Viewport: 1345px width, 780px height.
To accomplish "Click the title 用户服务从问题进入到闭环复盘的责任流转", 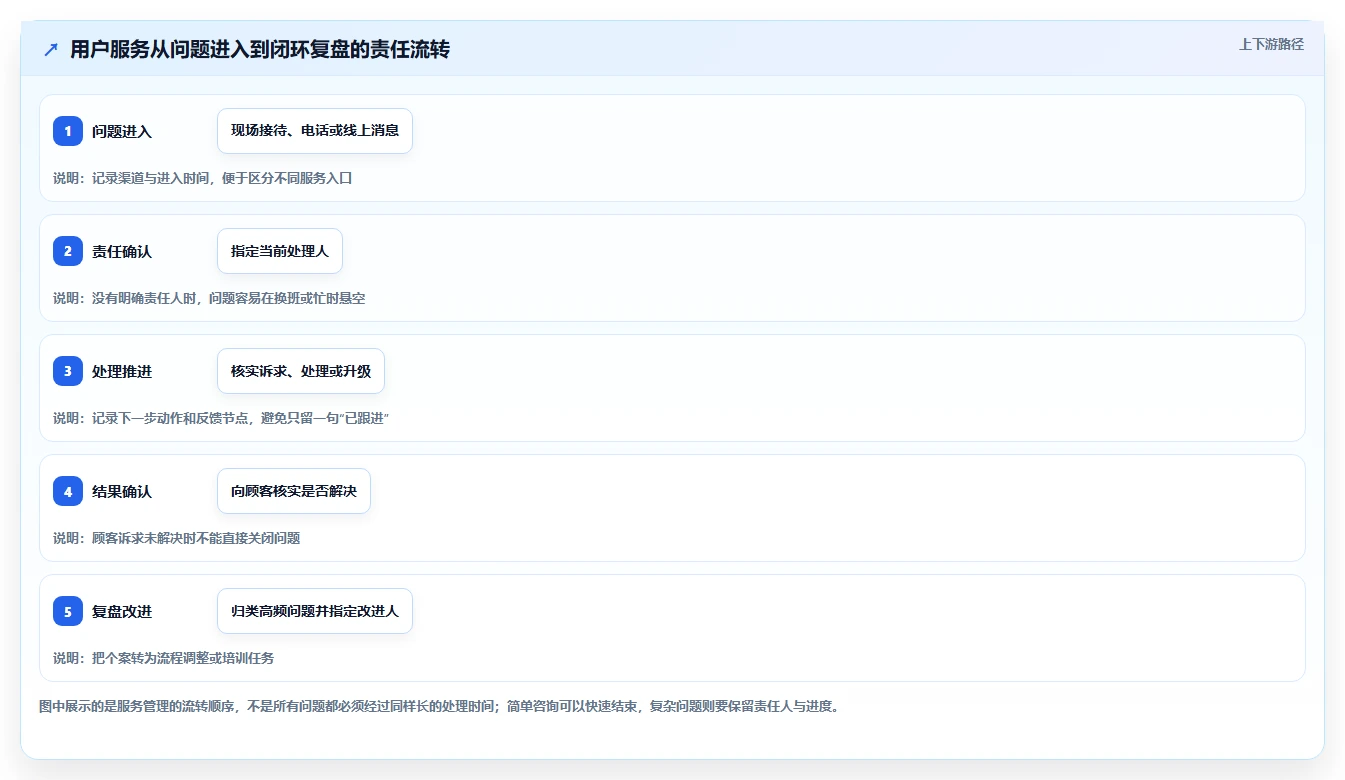I will tap(260, 49).
